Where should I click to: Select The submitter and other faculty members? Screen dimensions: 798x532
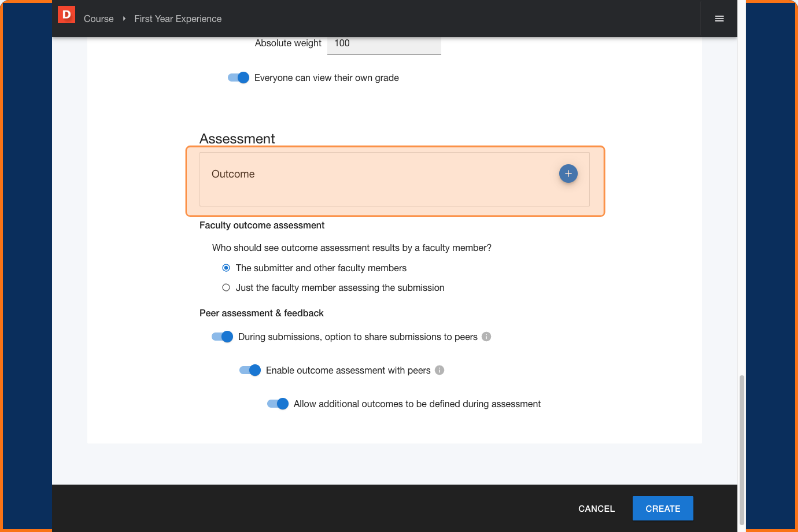226,268
